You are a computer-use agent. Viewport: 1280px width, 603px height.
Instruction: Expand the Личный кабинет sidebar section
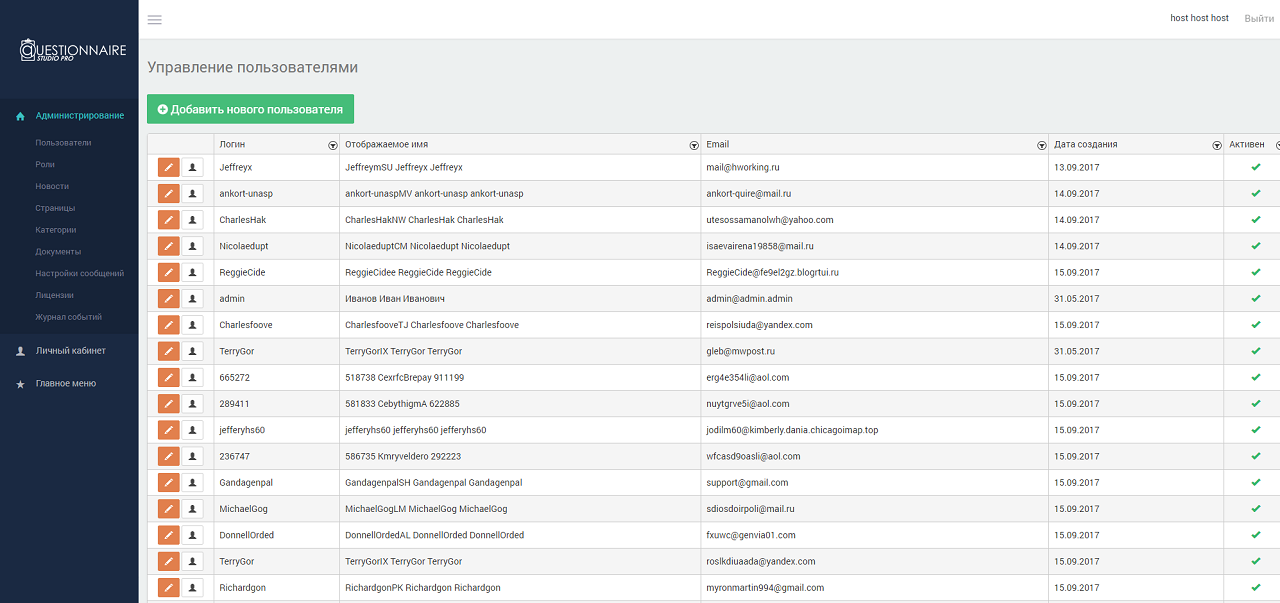pos(70,351)
